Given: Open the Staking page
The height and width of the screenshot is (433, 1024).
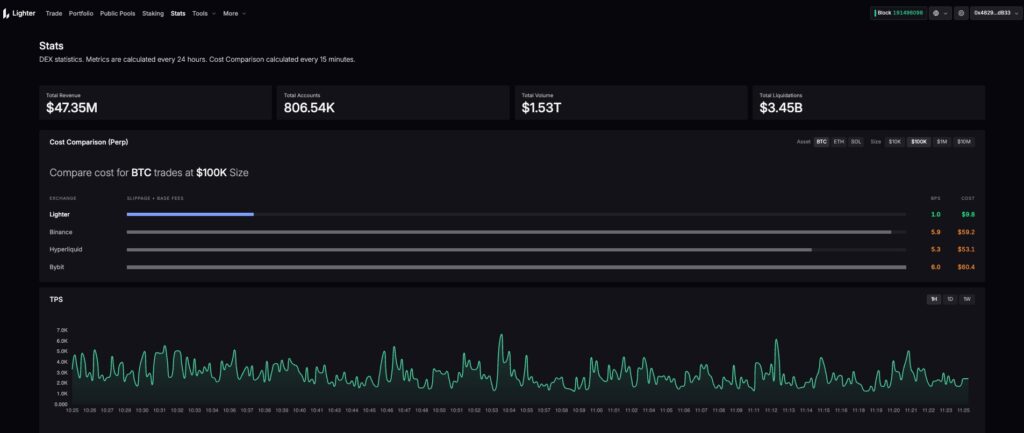Looking at the screenshot, I should point(153,13).
